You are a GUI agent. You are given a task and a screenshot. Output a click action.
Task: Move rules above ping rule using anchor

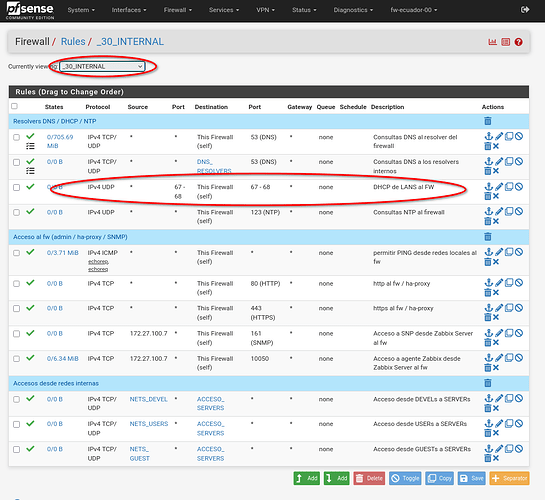[489, 252]
